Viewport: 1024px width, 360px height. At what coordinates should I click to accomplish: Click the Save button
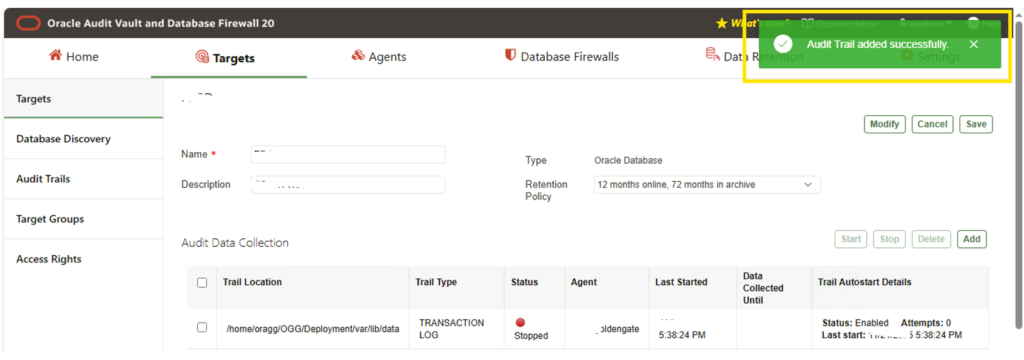click(976, 124)
